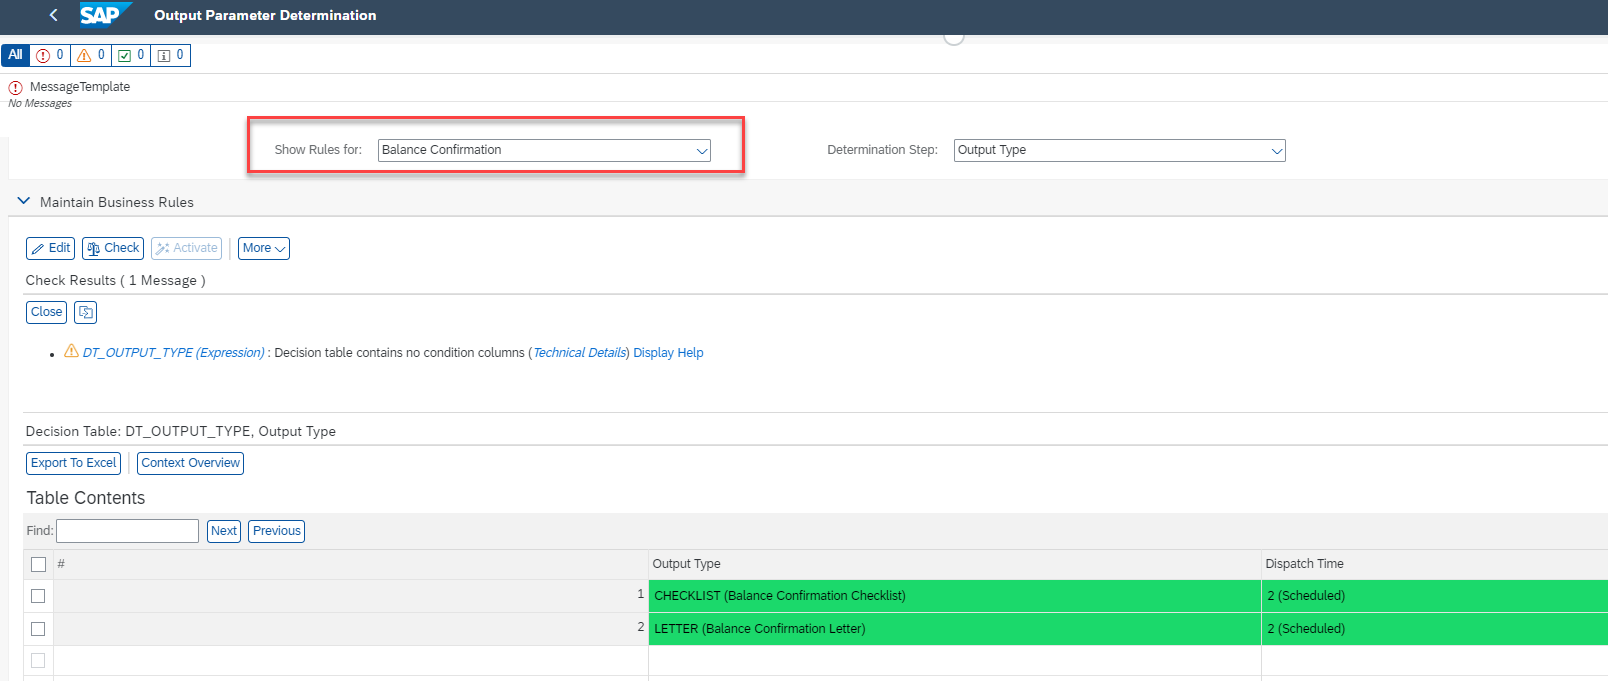Open Context Overview
1608x681 pixels.
pos(190,463)
